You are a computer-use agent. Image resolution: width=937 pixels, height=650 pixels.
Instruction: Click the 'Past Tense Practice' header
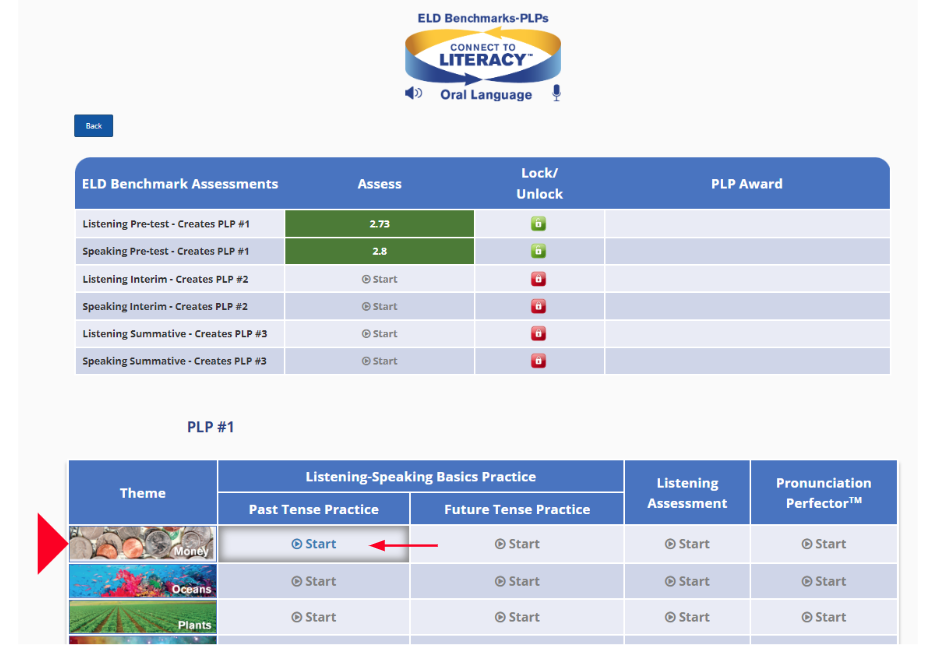(314, 510)
